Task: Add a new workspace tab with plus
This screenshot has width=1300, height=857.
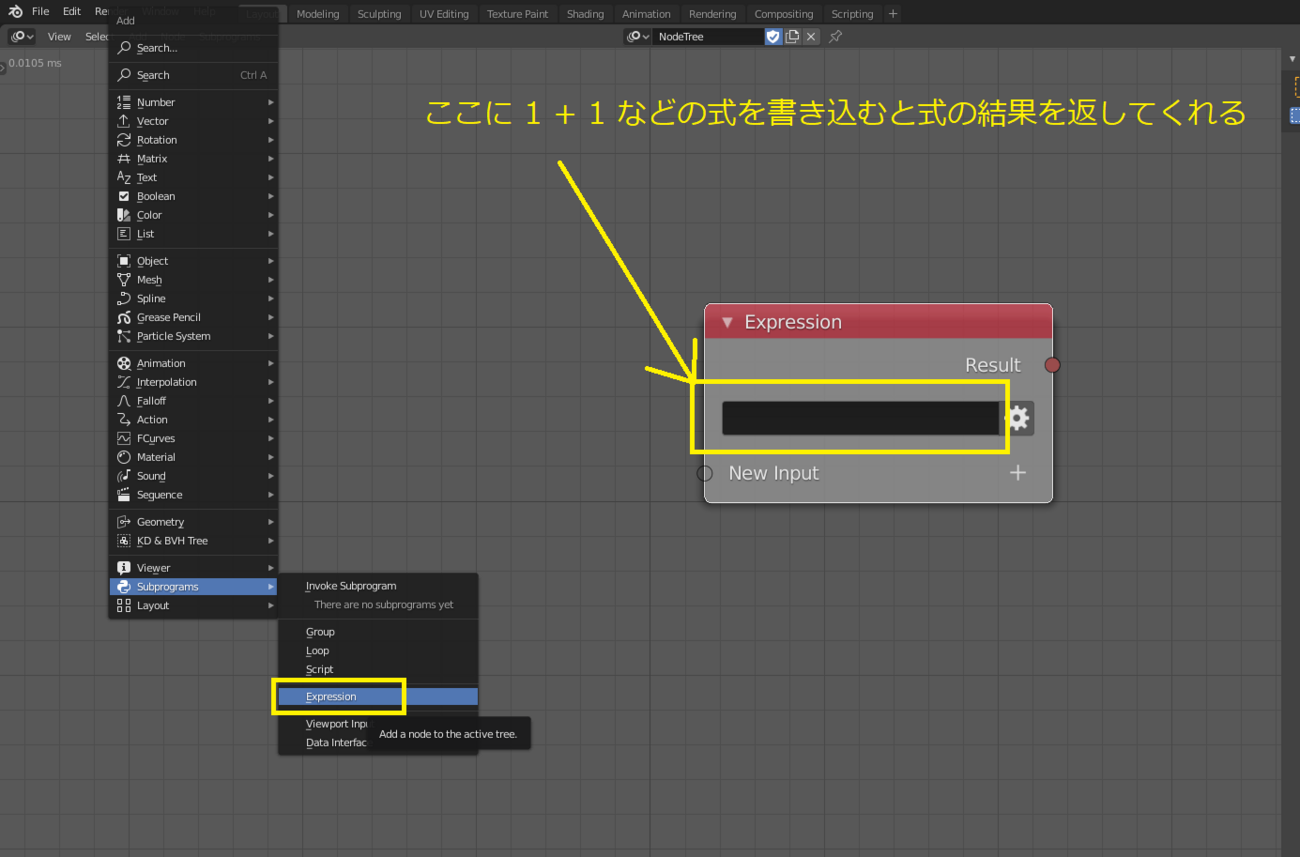Action: [x=893, y=14]
